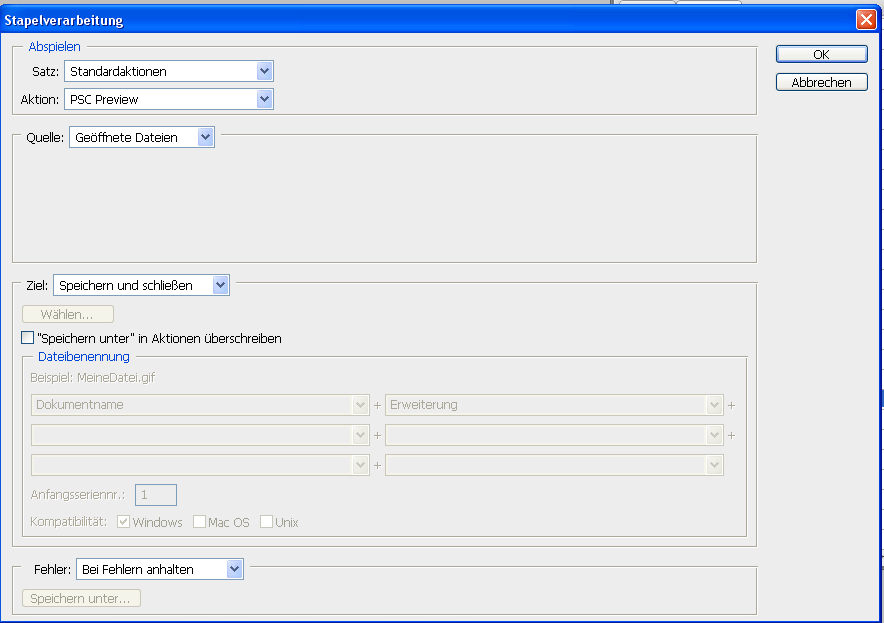Screen dimensions: 884x623
Task: Click the Anfangsseriennr. input field
Action: 156,495
